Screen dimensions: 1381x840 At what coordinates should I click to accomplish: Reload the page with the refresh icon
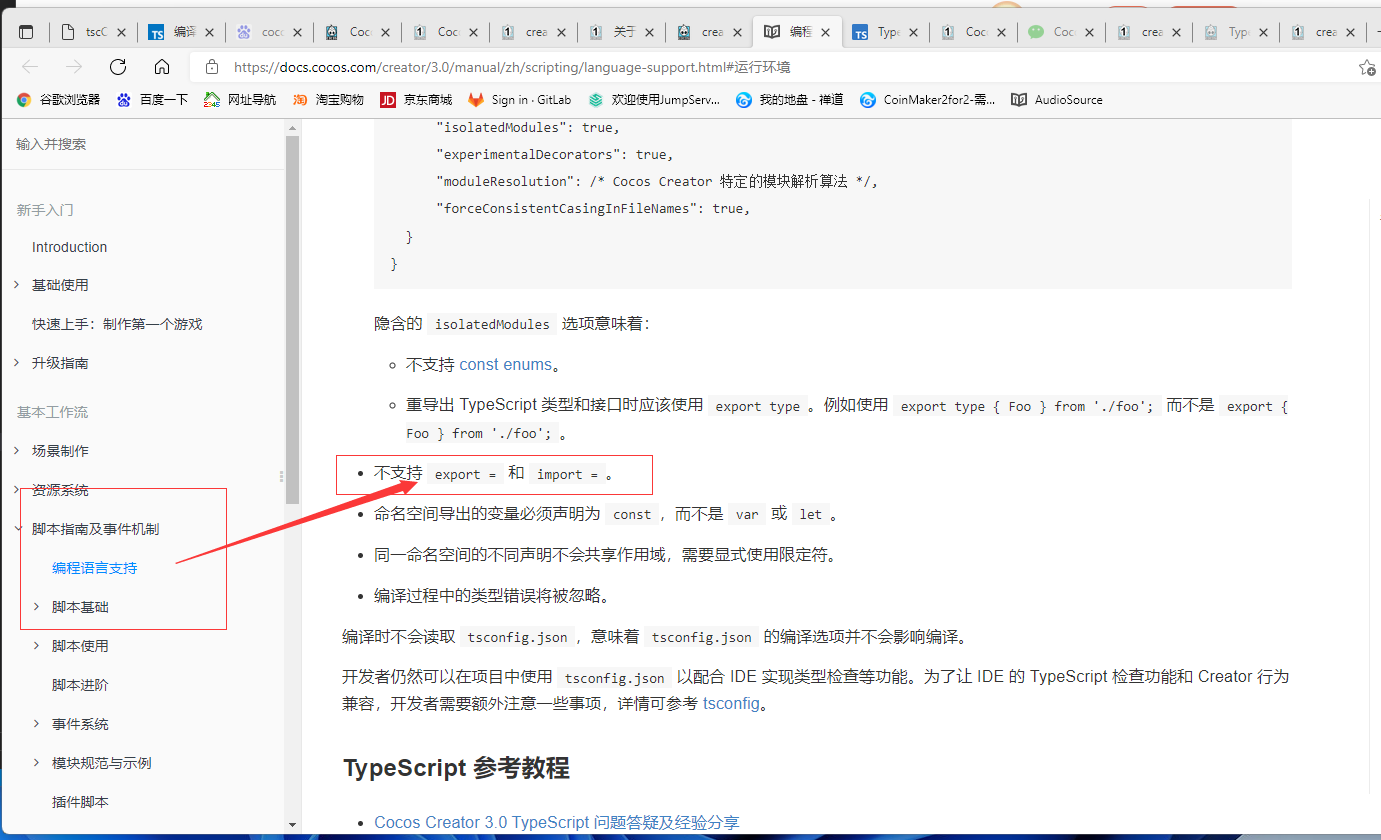118,67
